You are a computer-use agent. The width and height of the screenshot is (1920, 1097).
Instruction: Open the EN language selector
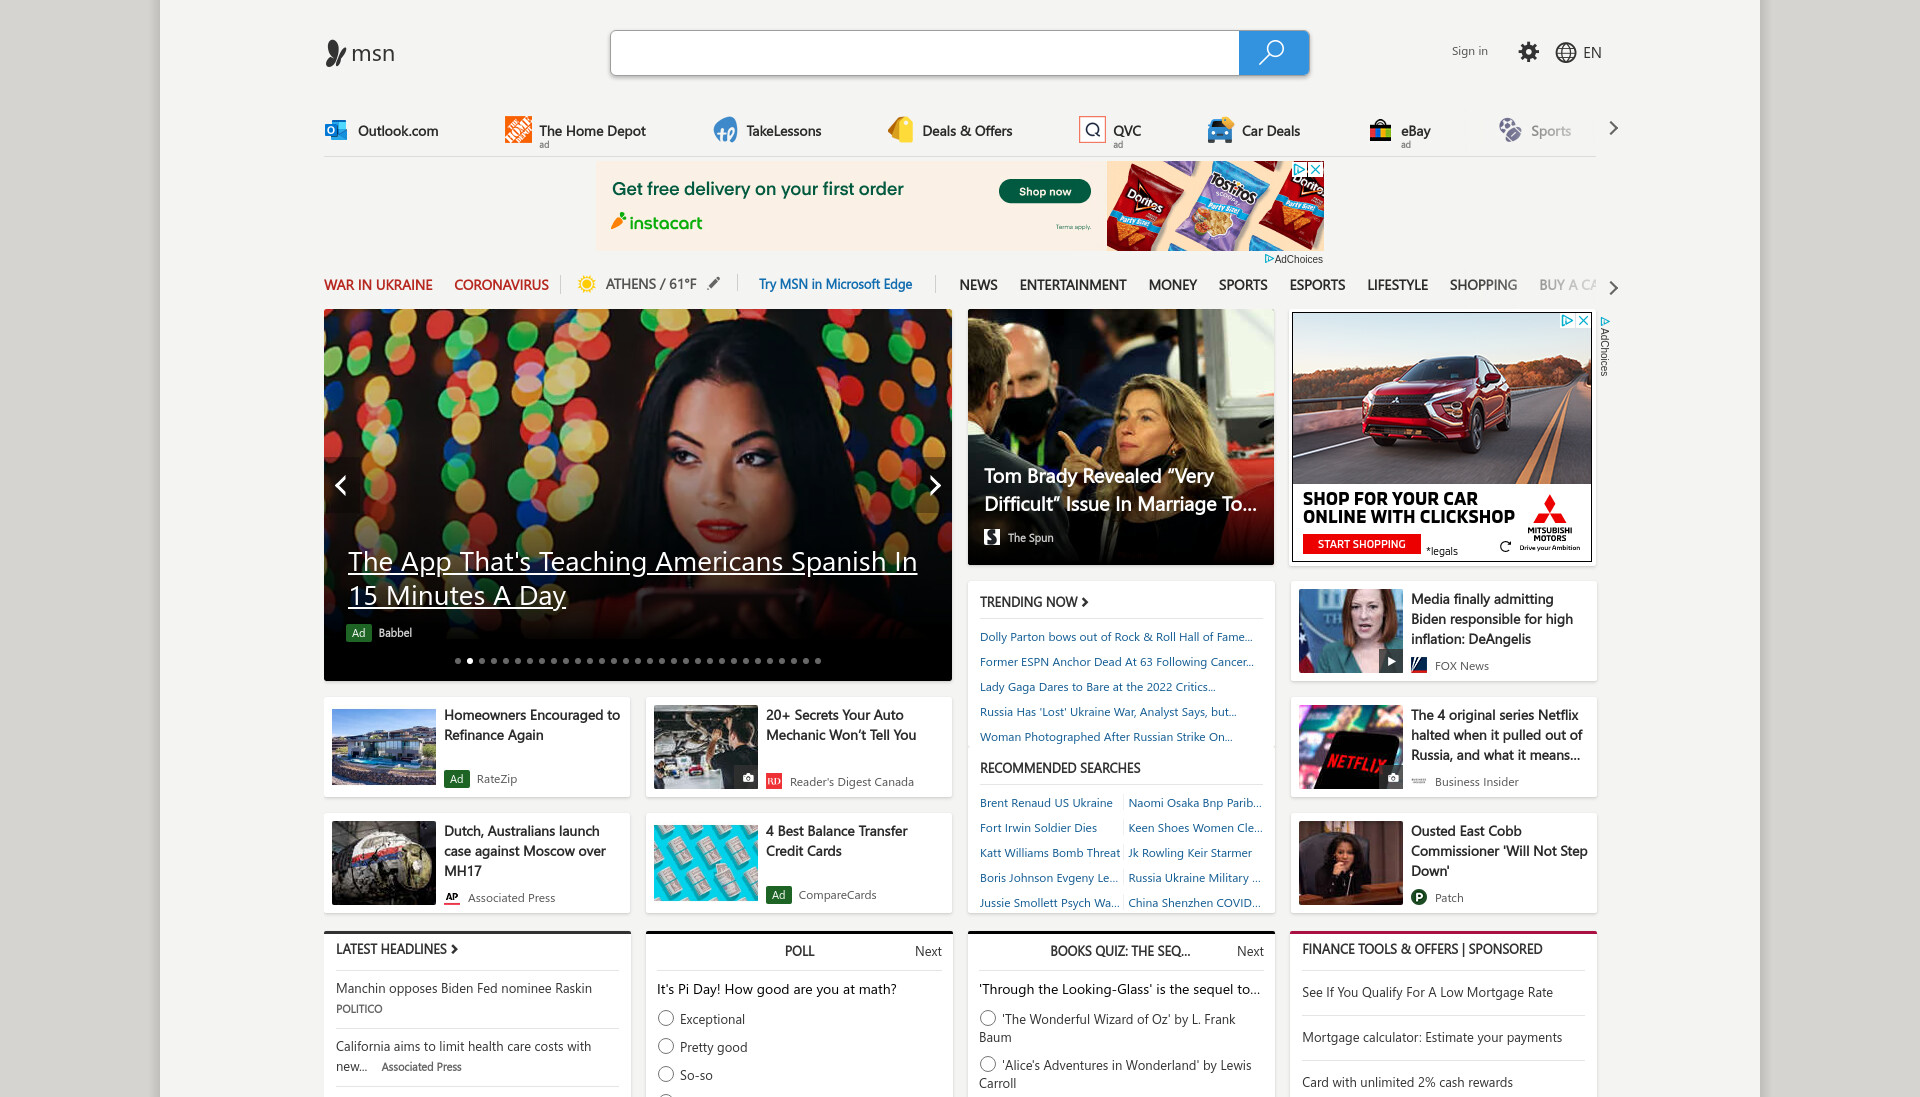1592,53
